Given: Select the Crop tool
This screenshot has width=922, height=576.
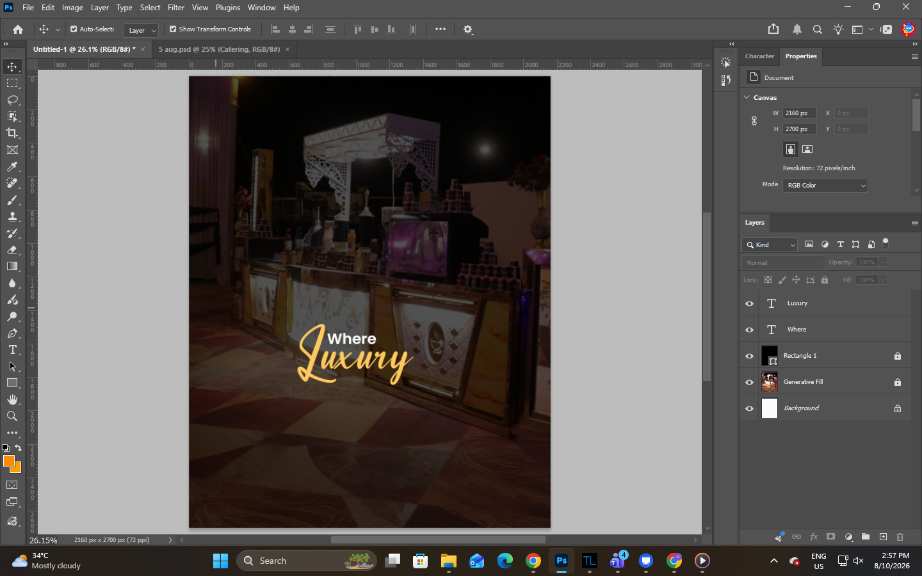Looking at the screenshot, I should click(x=12, y=133).
